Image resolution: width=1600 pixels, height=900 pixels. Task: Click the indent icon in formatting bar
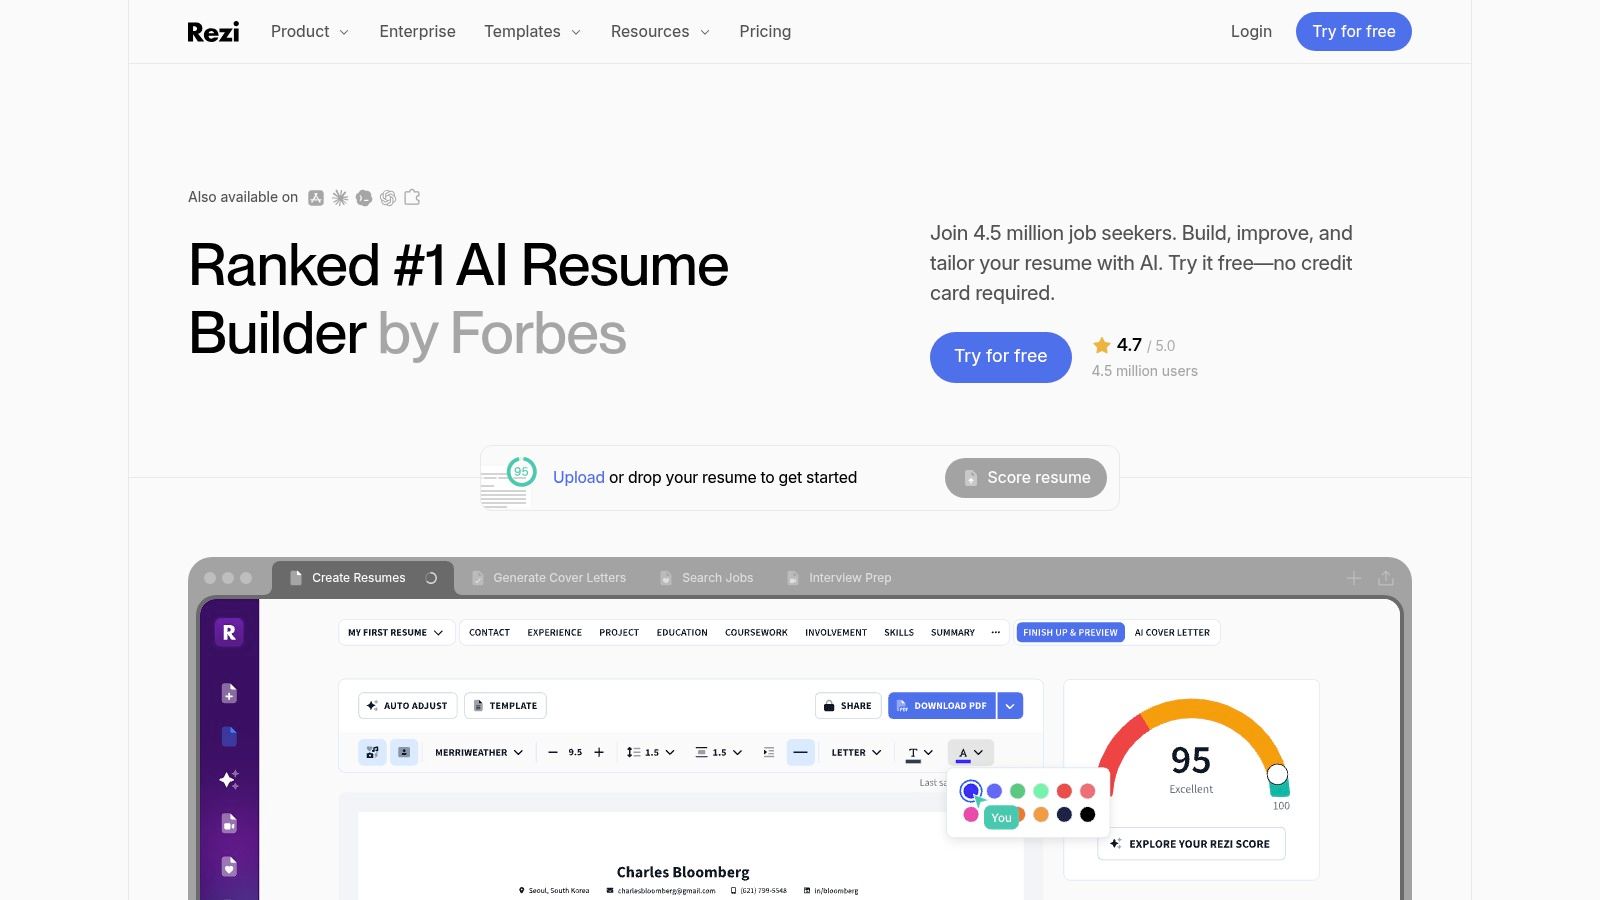(768, 752)
